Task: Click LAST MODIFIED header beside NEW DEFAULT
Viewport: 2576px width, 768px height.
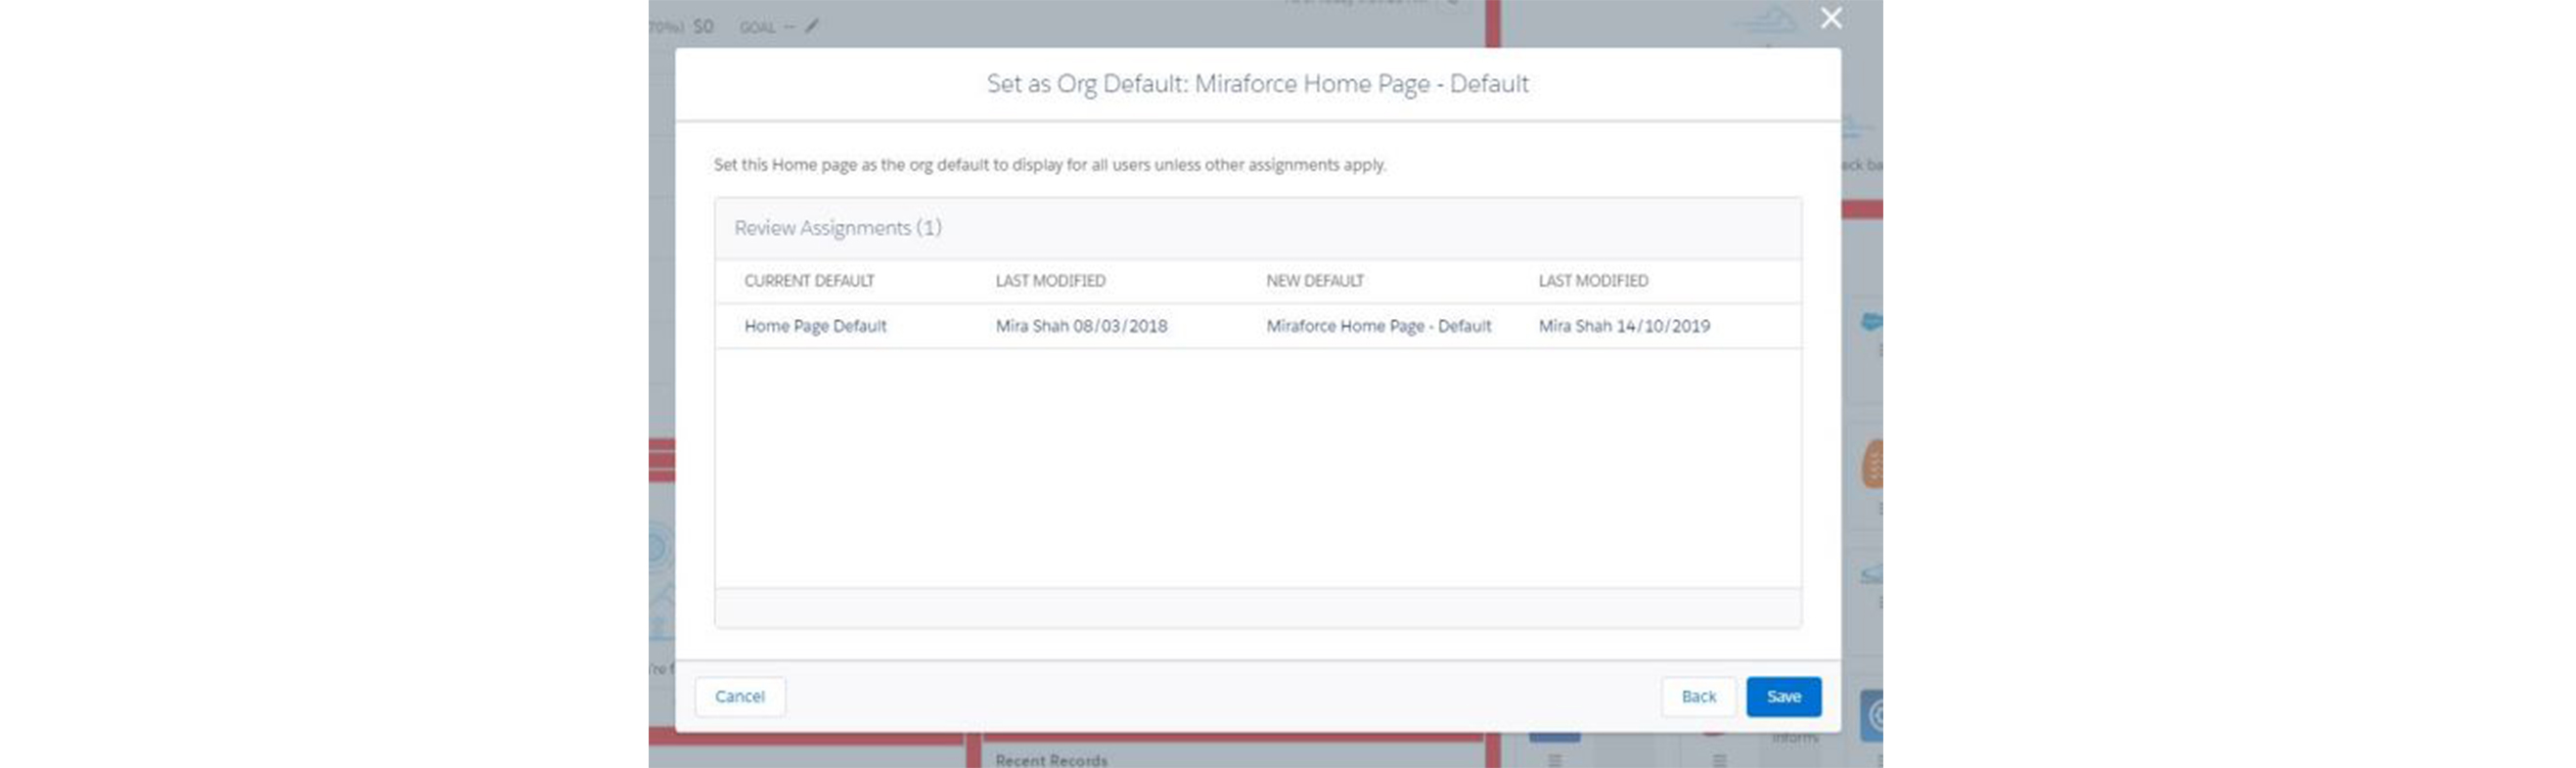Action: 1593,281
